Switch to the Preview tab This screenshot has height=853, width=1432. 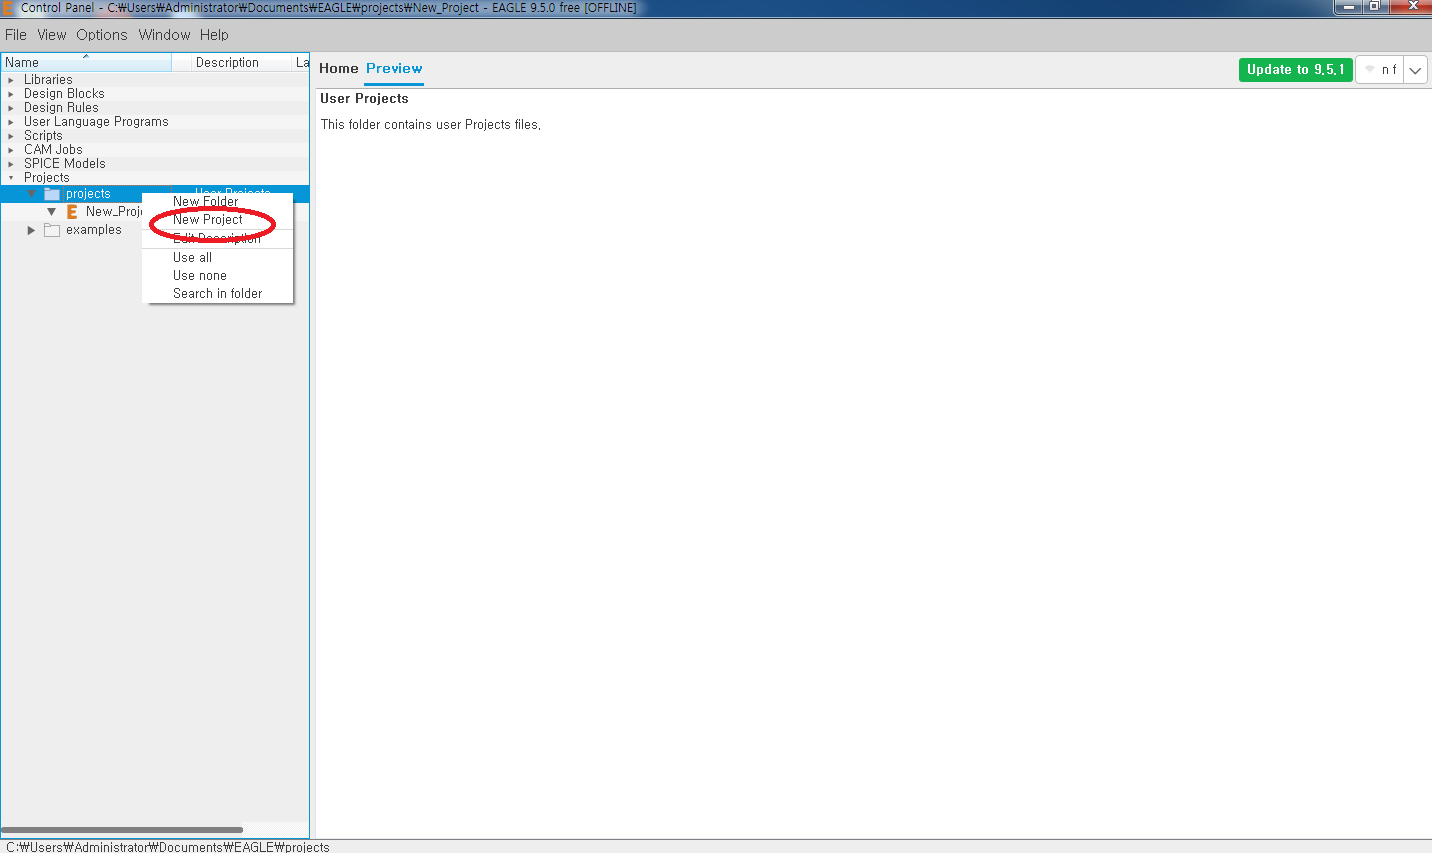pyautogui.click(x=394, y=69)
